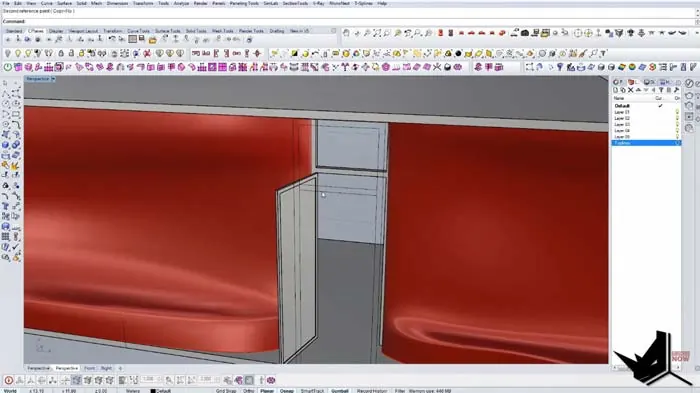
Task: Select the Box solid tool in left sidebar
Action: tap(6, 145)
